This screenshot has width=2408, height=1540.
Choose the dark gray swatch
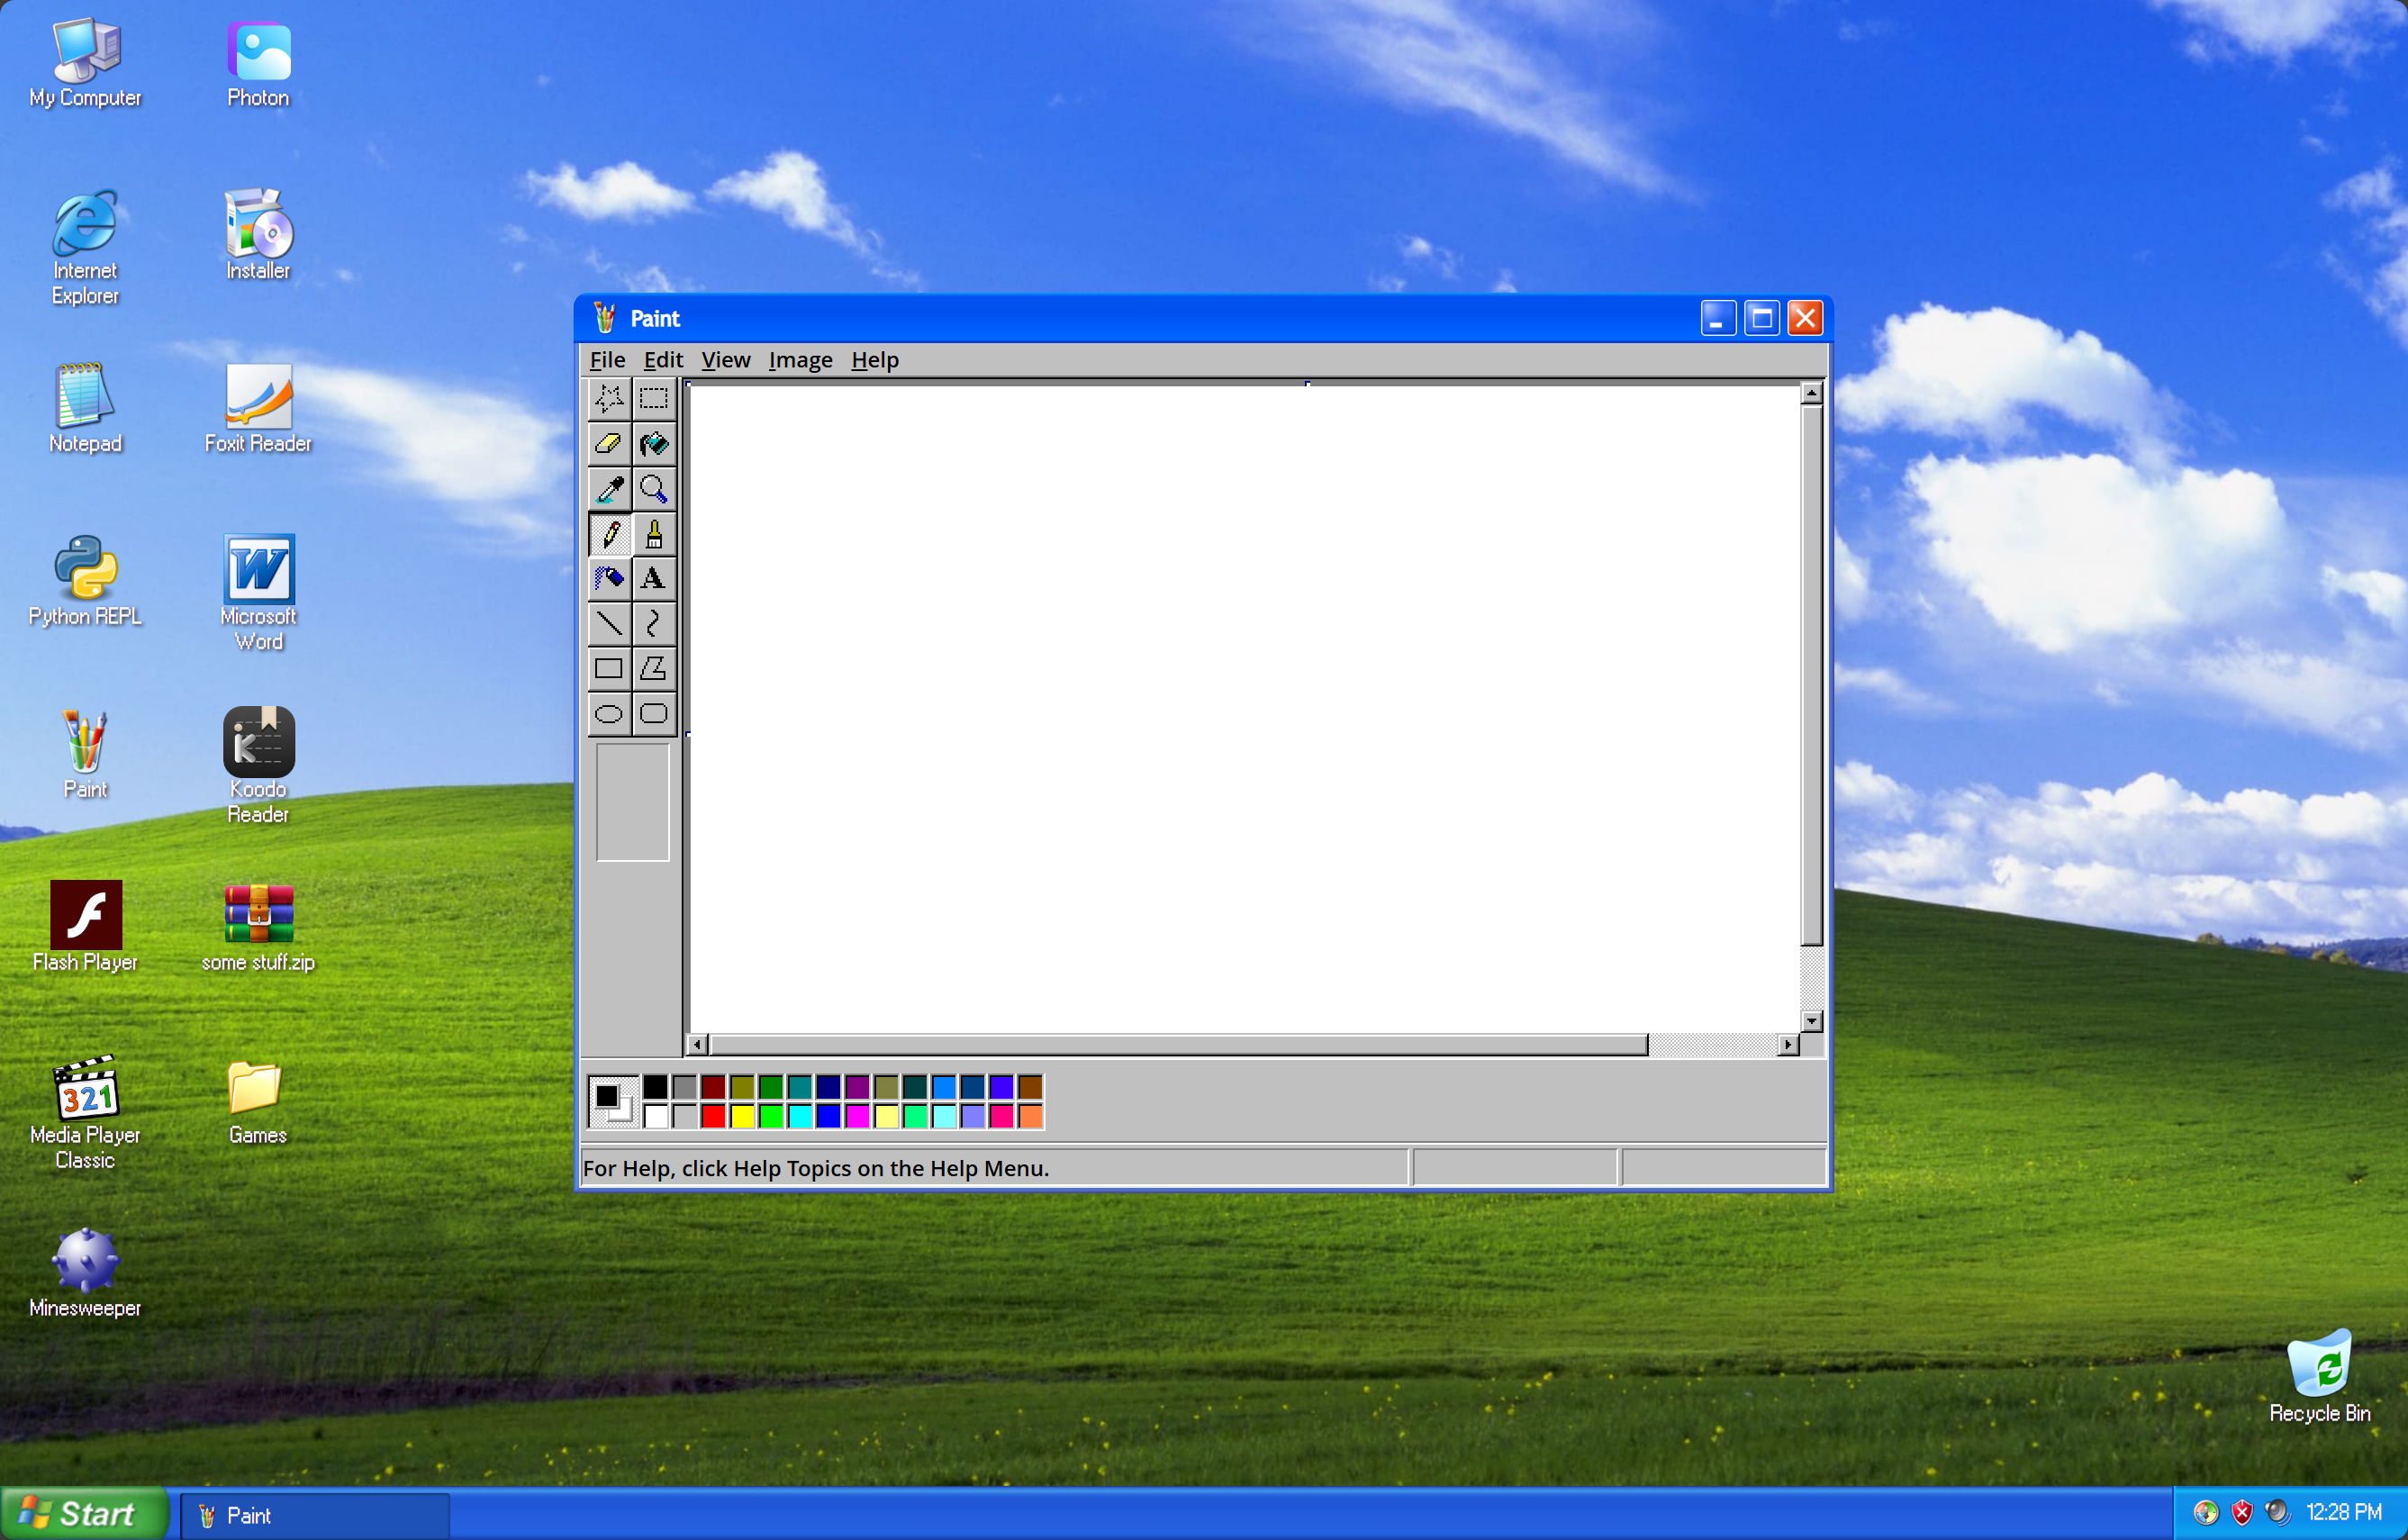[685, 1087]
